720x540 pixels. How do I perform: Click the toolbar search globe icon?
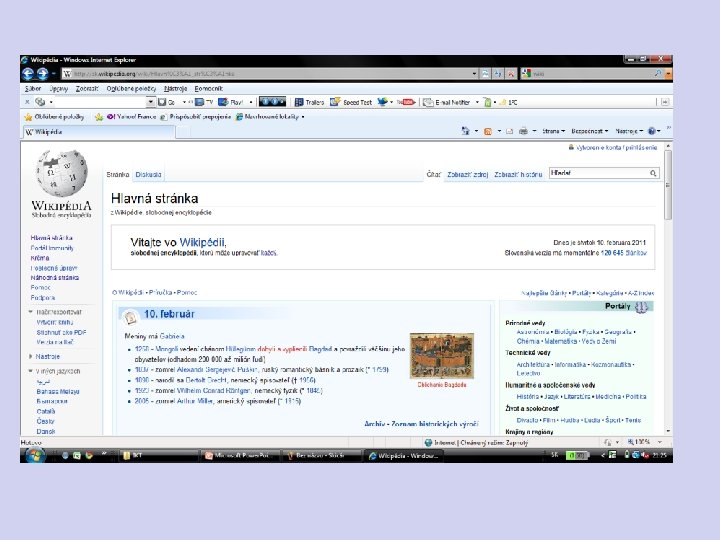[40, 102]
